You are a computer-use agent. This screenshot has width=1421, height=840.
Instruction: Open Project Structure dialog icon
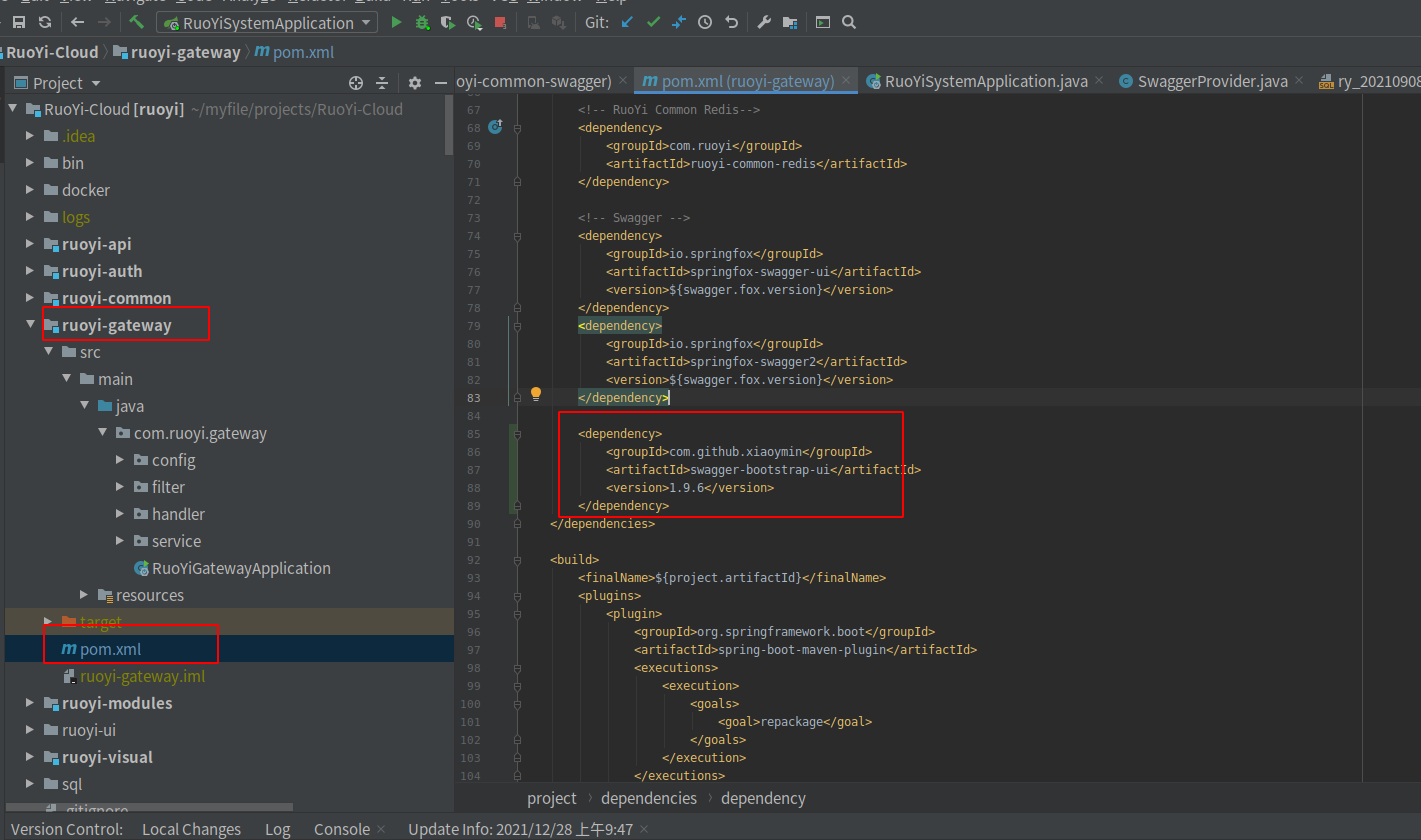coord(790,22)
